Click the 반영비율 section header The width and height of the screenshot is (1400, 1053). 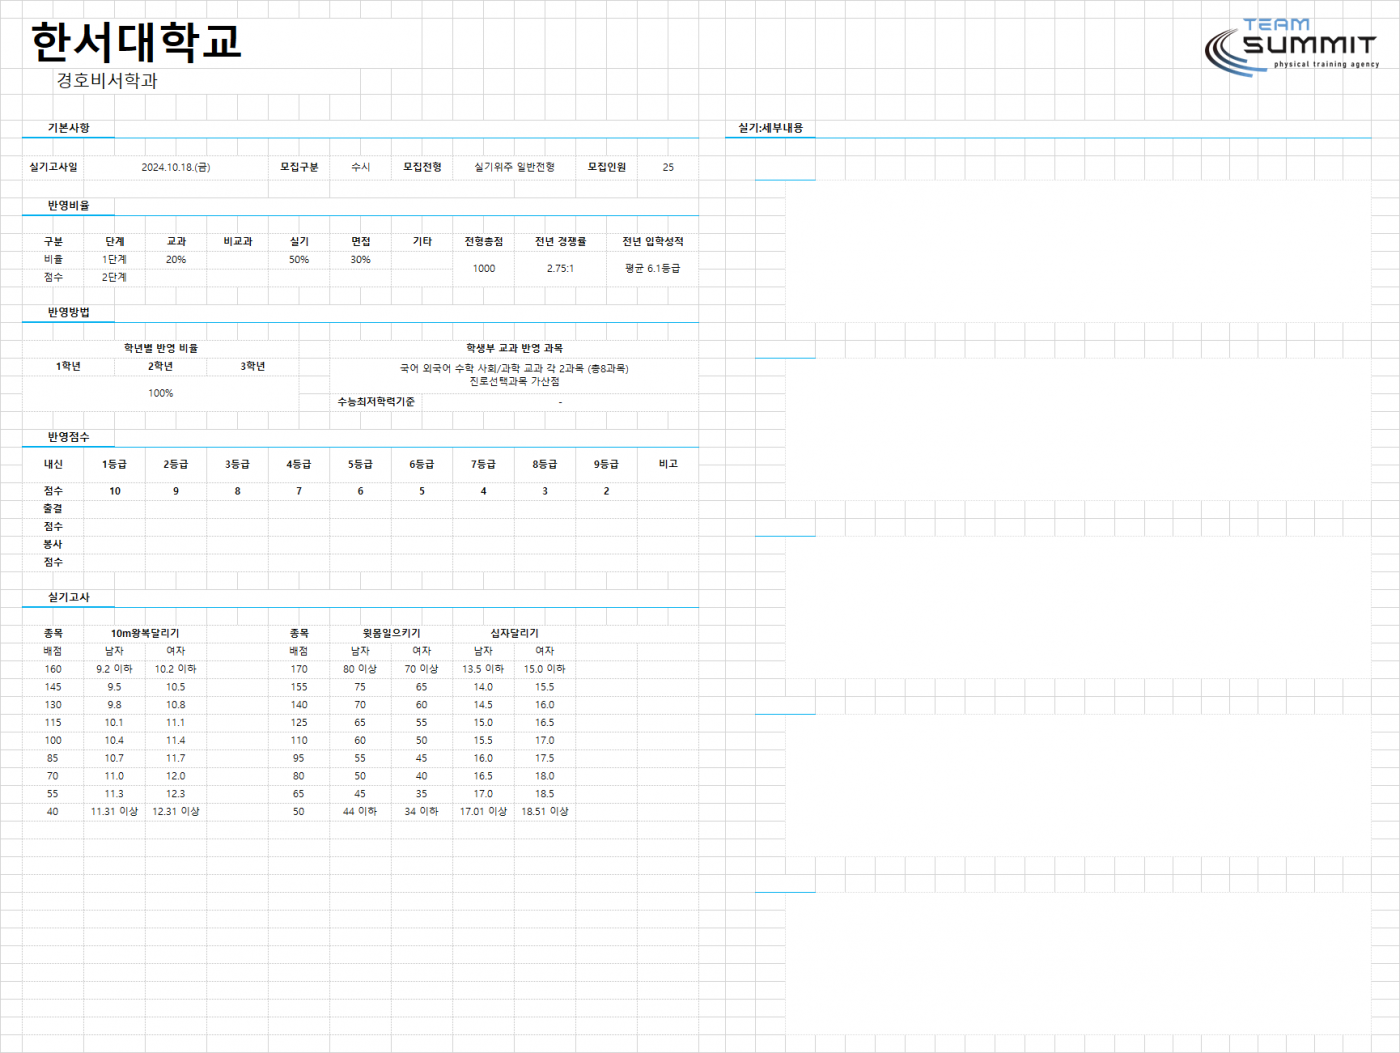[68, 205]
